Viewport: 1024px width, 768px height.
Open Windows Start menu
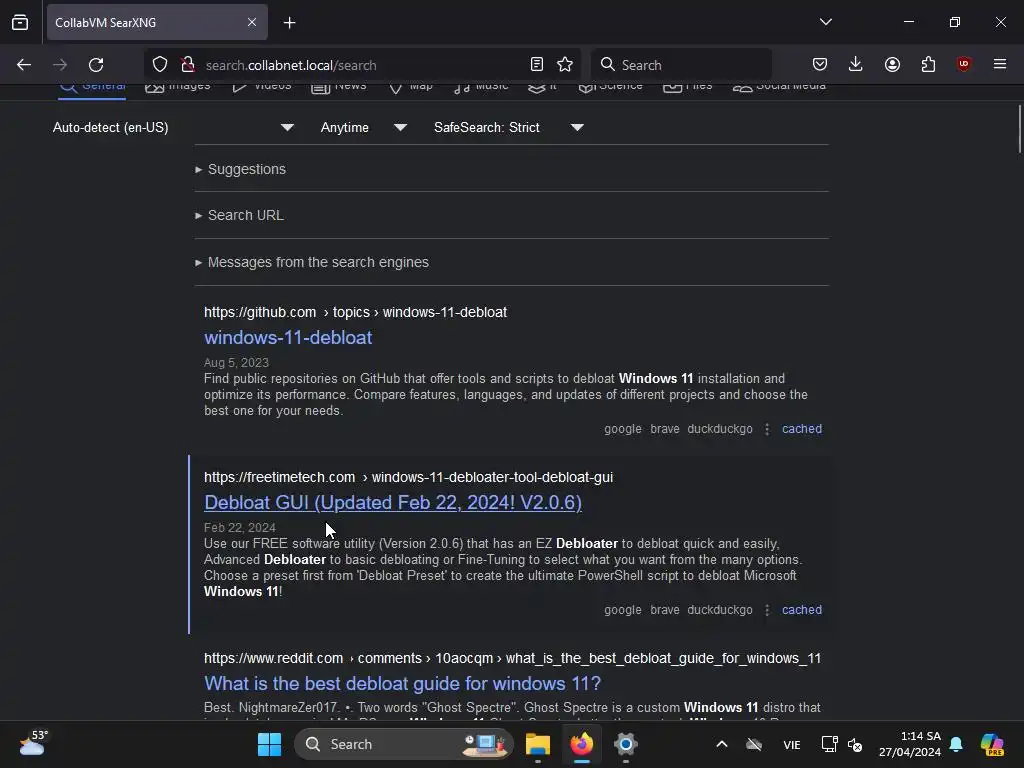tap(269, 744)
